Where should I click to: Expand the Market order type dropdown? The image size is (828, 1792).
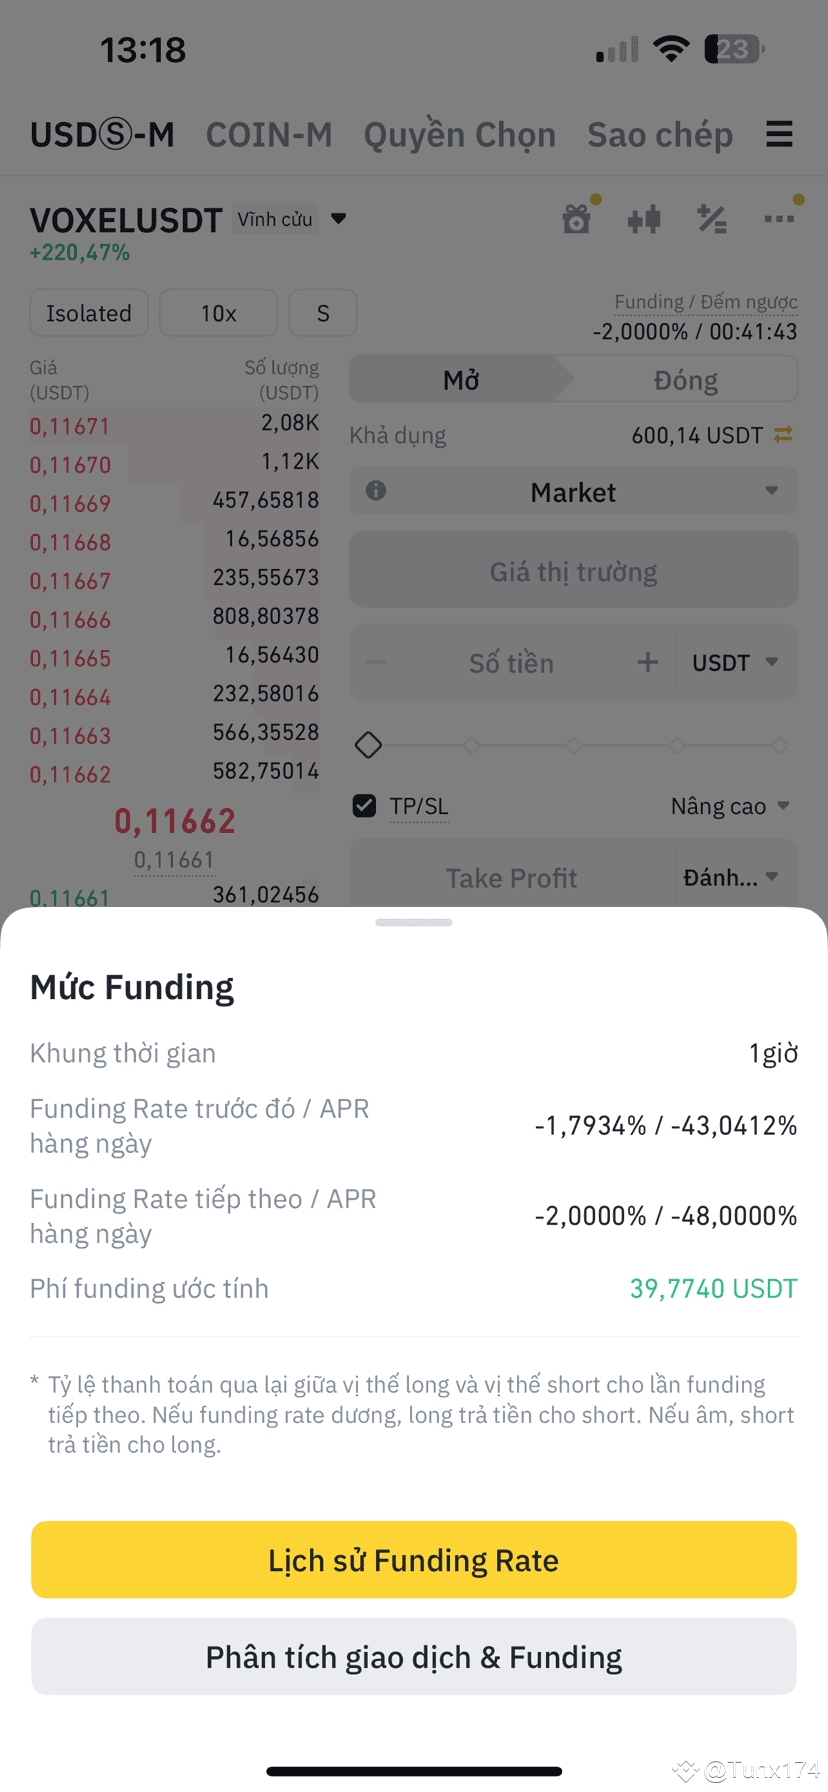[573, 492]
